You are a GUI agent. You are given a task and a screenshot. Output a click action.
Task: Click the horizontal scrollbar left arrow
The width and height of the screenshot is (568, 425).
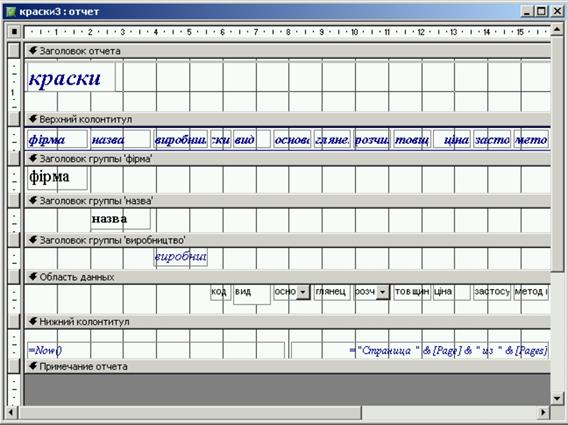(x=11, y=412)
